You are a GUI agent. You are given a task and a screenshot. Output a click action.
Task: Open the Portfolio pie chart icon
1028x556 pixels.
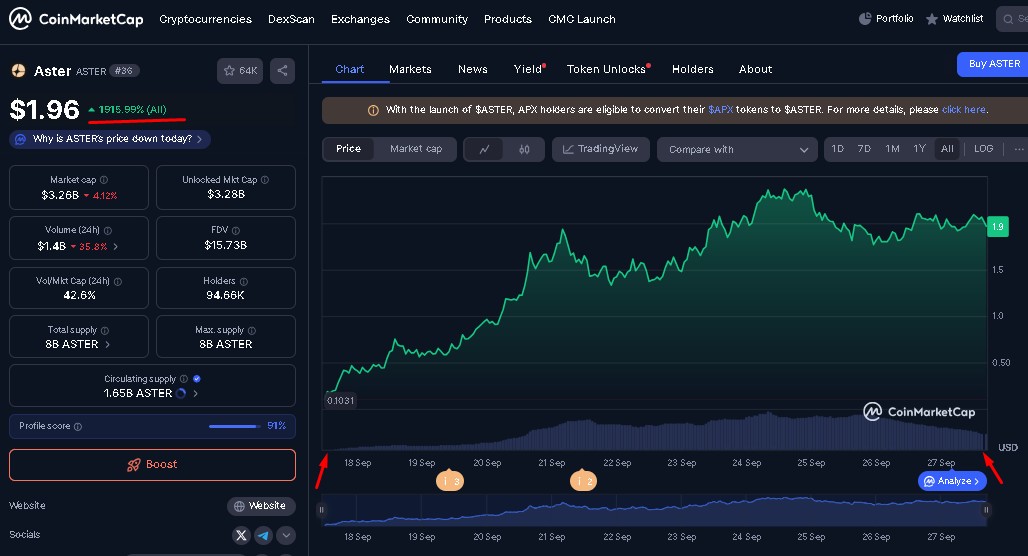(865, 19)
